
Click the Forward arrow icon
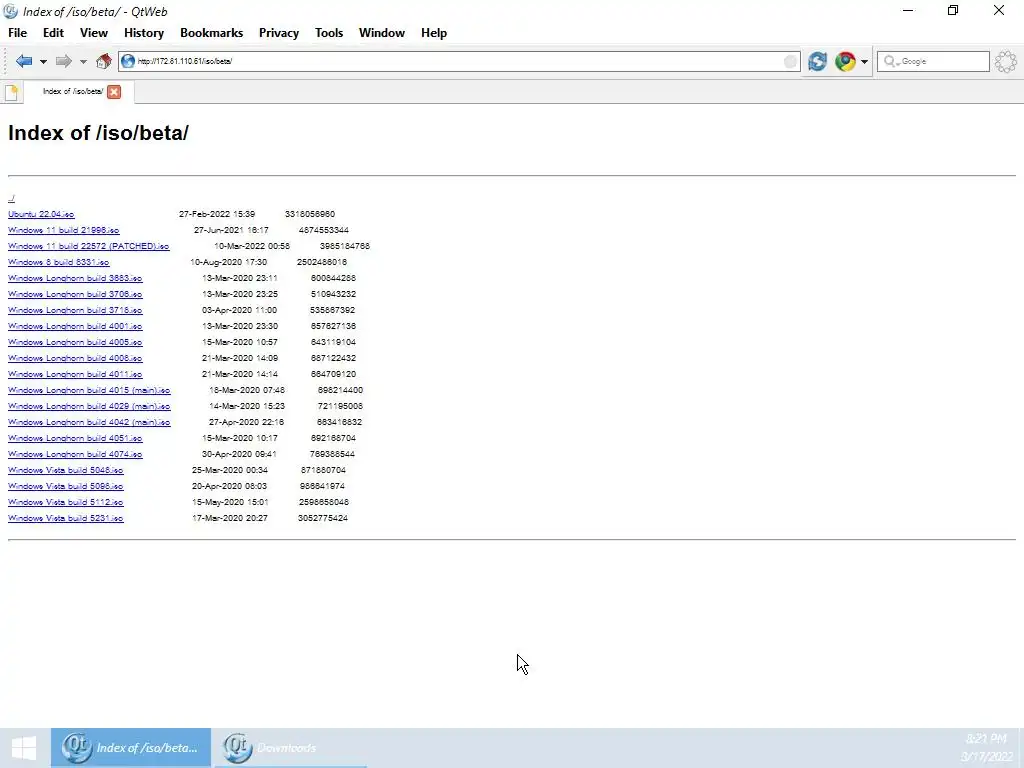(x=63, y=61)
